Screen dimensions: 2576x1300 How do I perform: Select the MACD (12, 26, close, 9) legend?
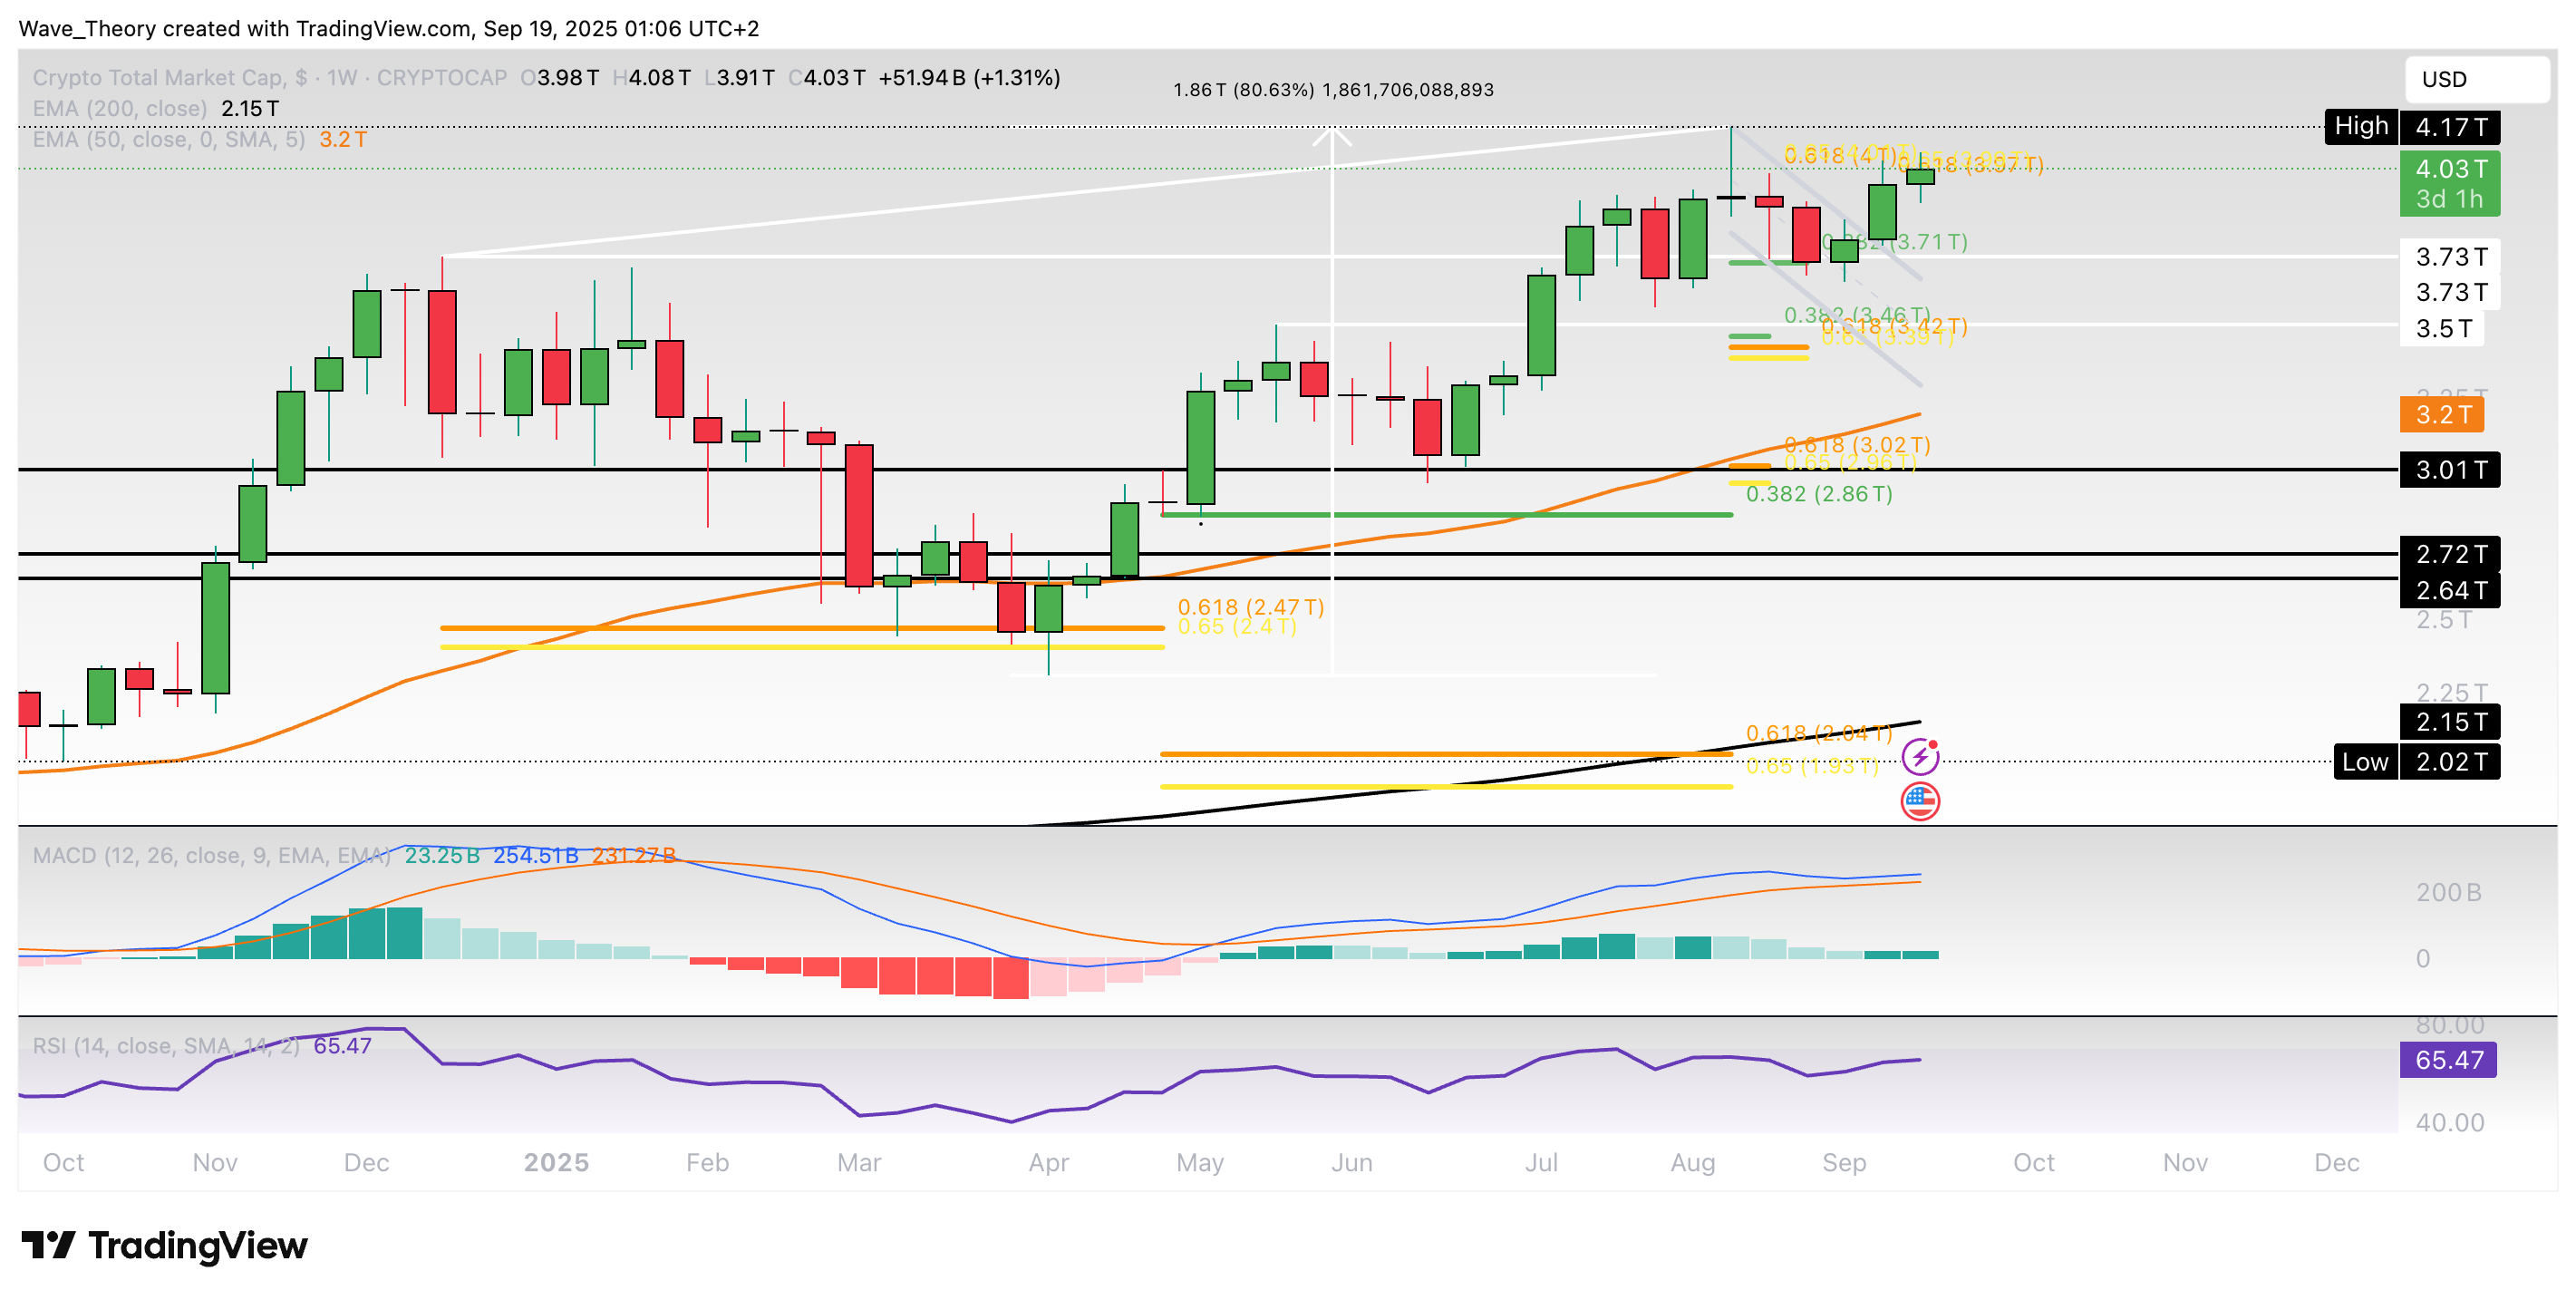coord(210,856)
